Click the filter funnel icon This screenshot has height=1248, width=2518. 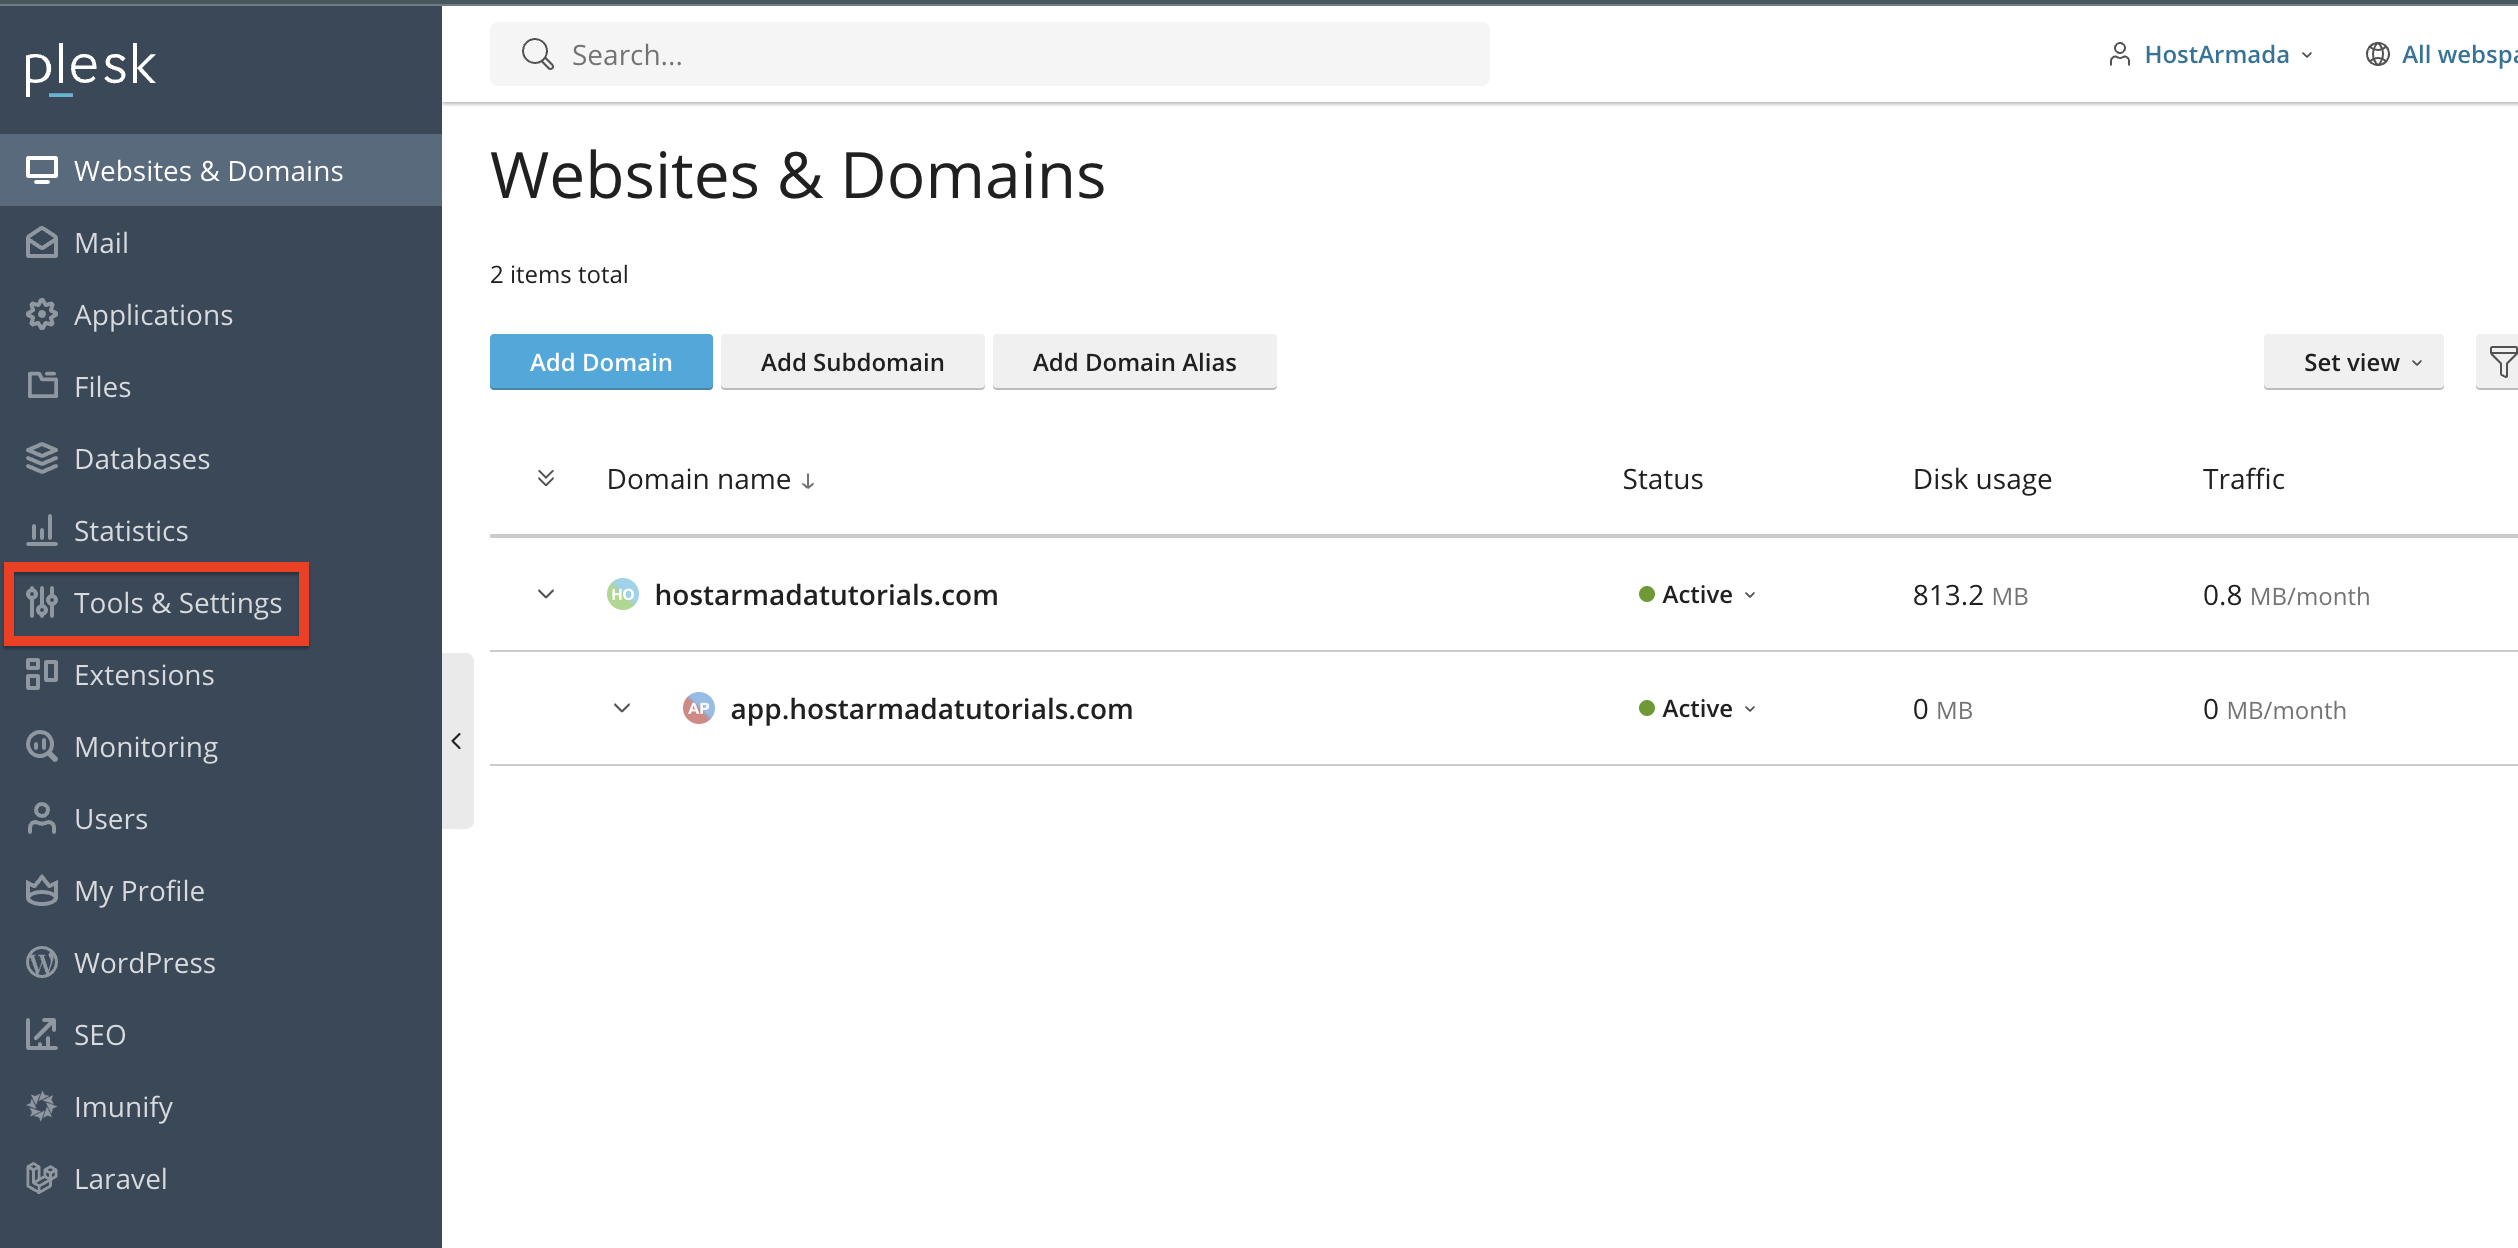[2501, 362]
